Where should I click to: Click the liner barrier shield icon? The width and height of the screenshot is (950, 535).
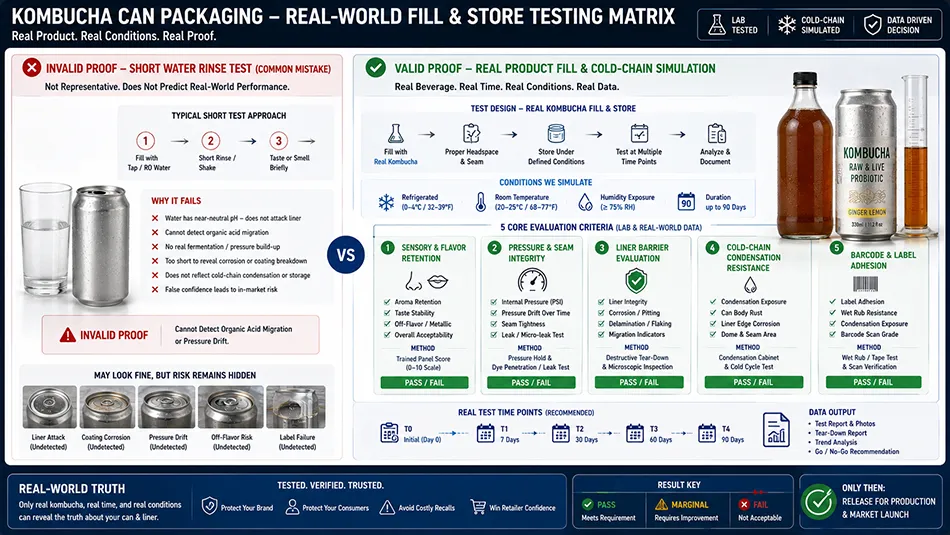coord(636,281)
